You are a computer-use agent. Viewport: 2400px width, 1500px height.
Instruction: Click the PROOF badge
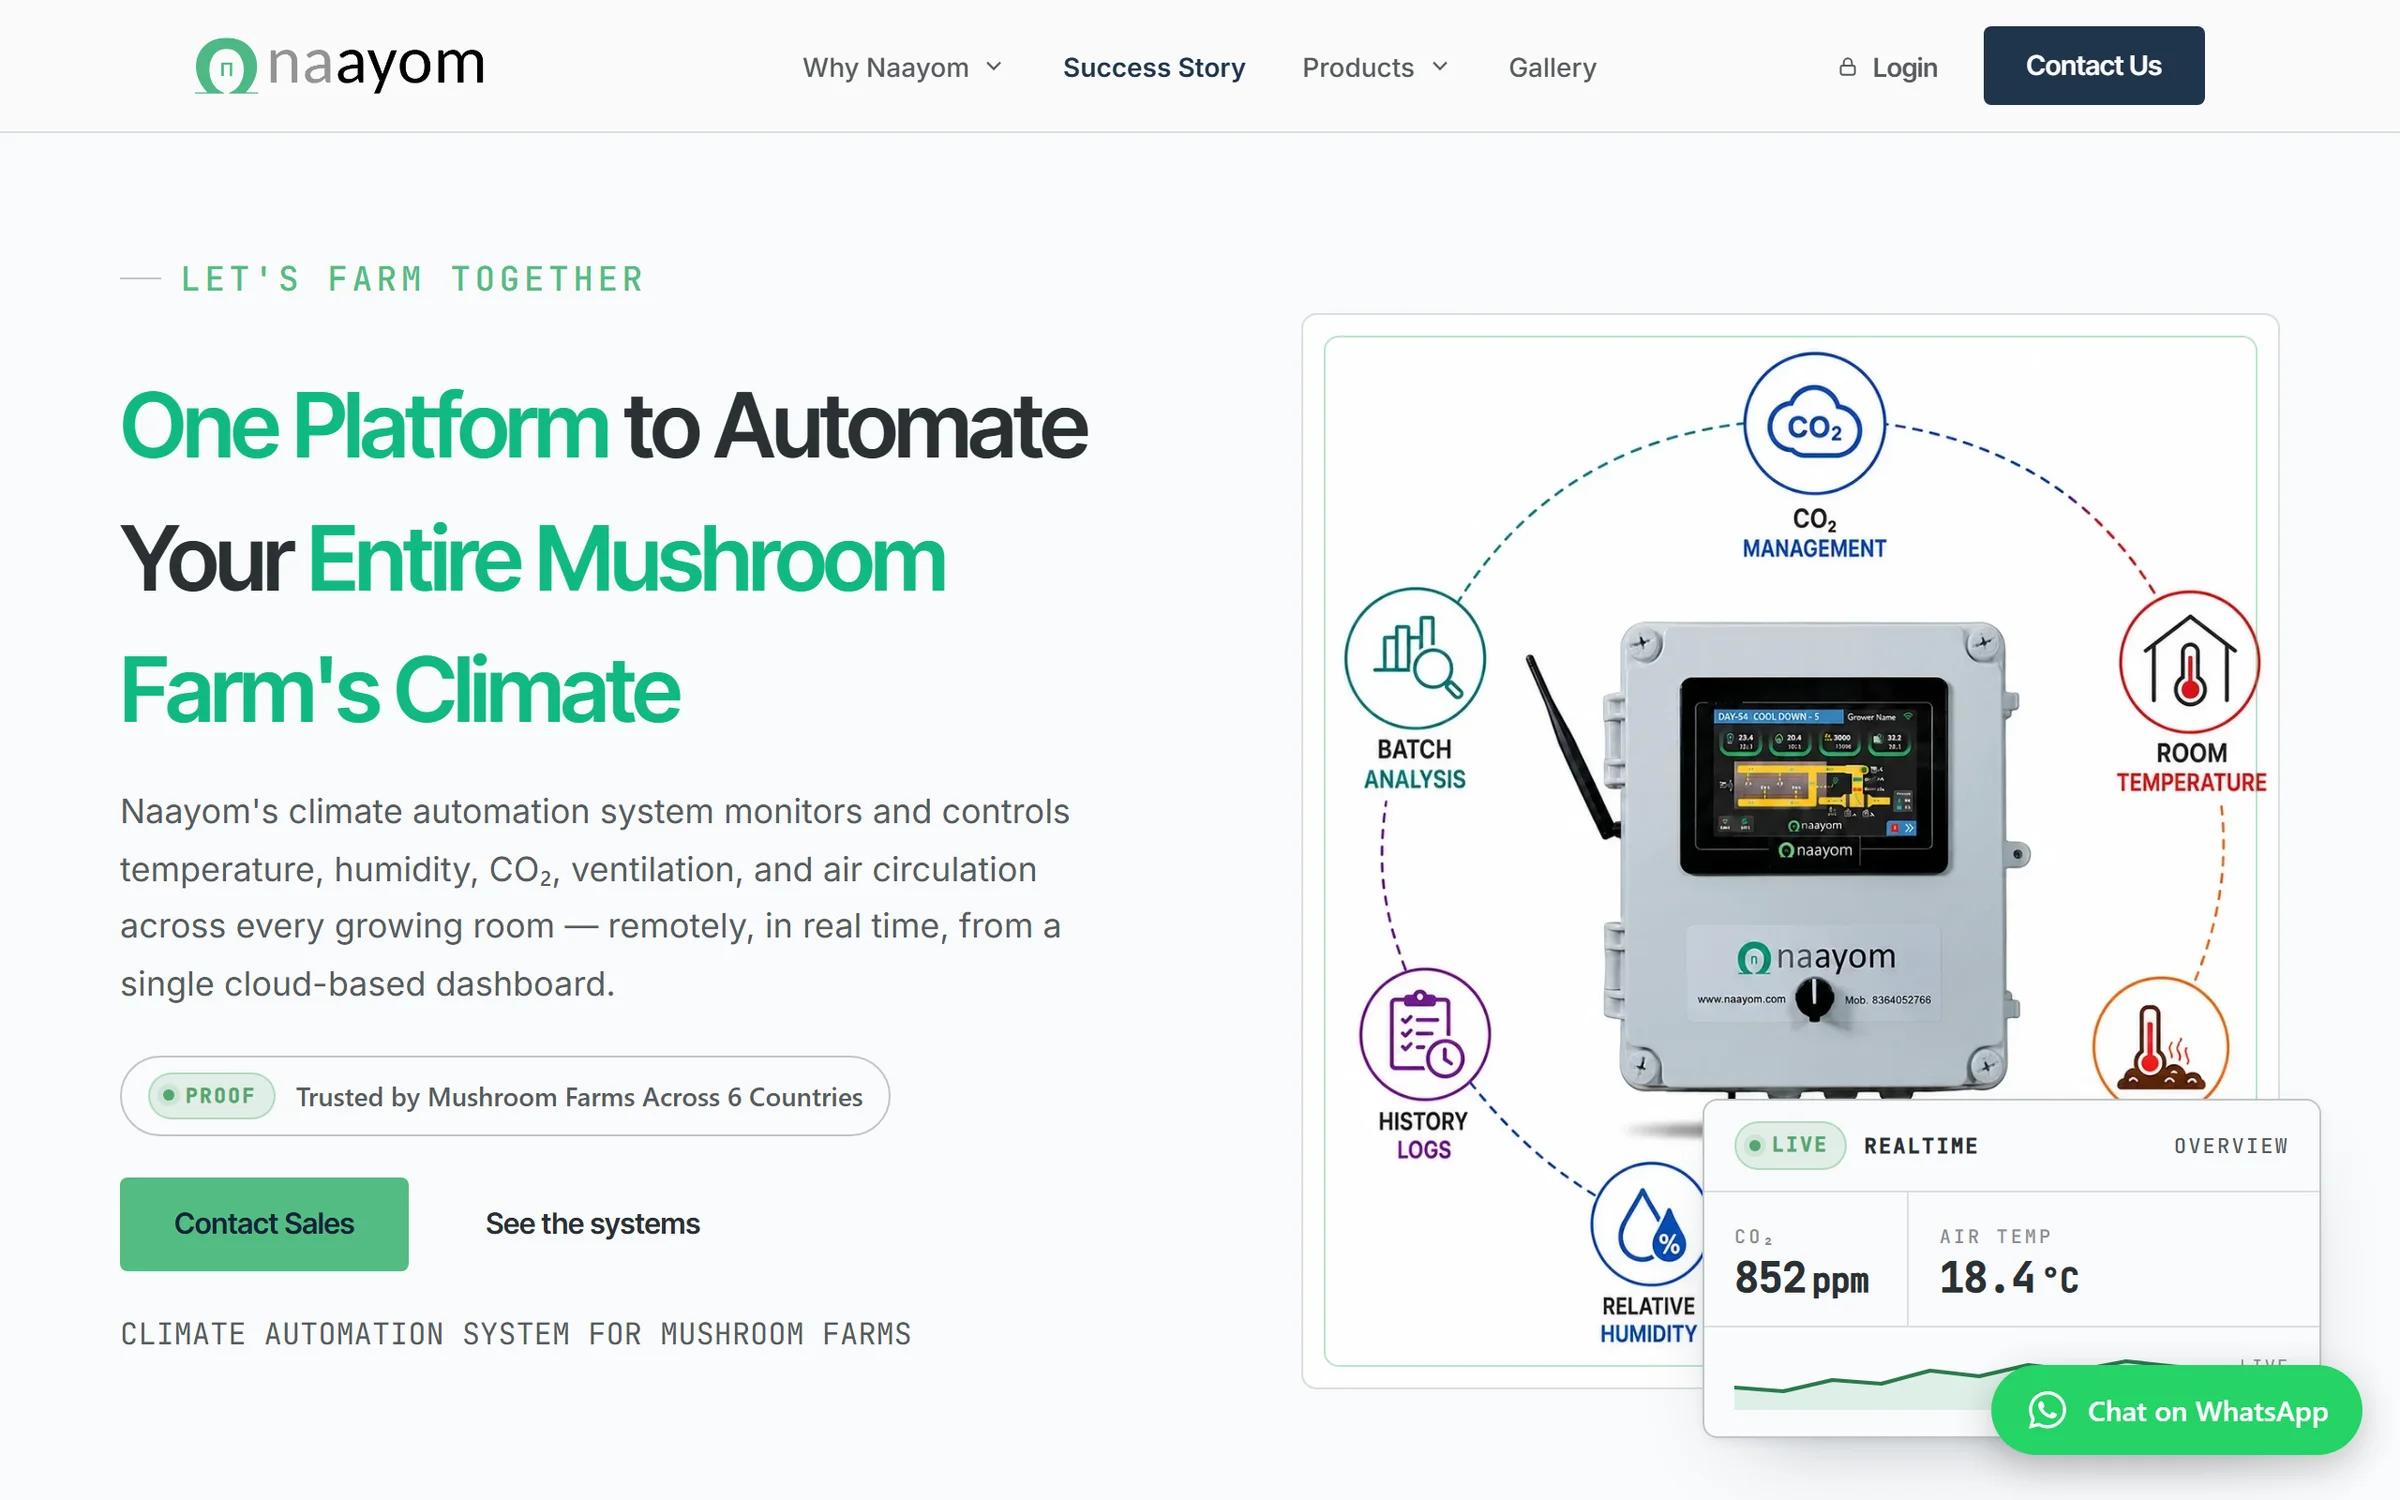(x=211, y=1096)
